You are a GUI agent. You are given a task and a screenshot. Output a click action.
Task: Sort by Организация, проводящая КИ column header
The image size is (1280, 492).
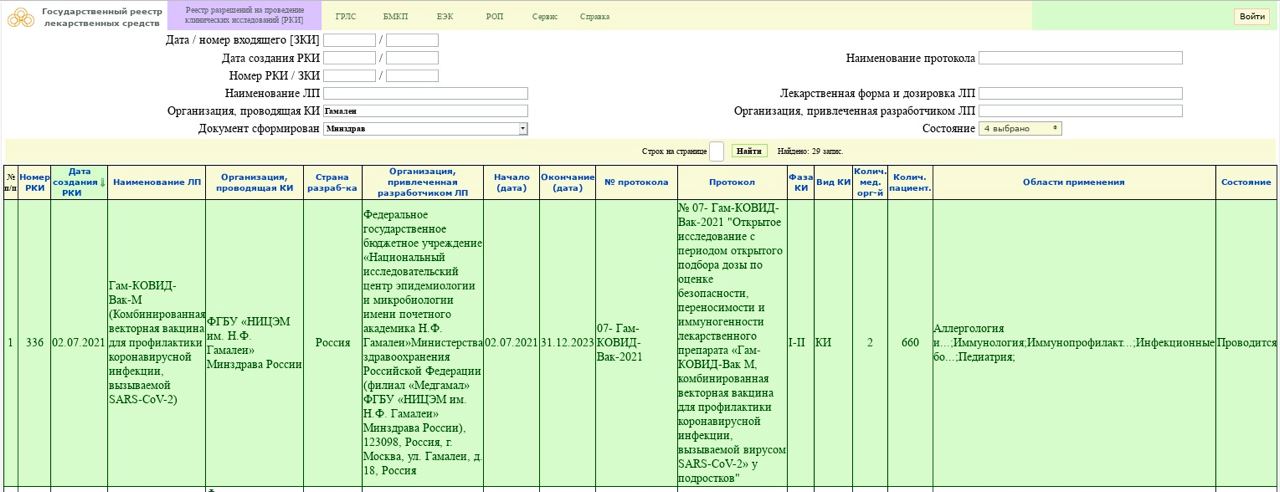click(255, 182)
